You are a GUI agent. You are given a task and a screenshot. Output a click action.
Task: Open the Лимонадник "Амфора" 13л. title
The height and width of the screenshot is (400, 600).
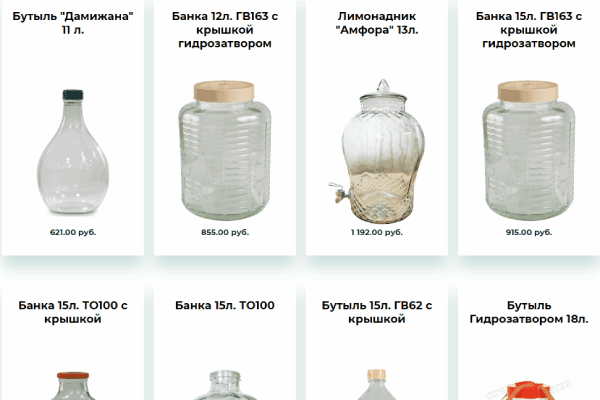tap(377, 23)
